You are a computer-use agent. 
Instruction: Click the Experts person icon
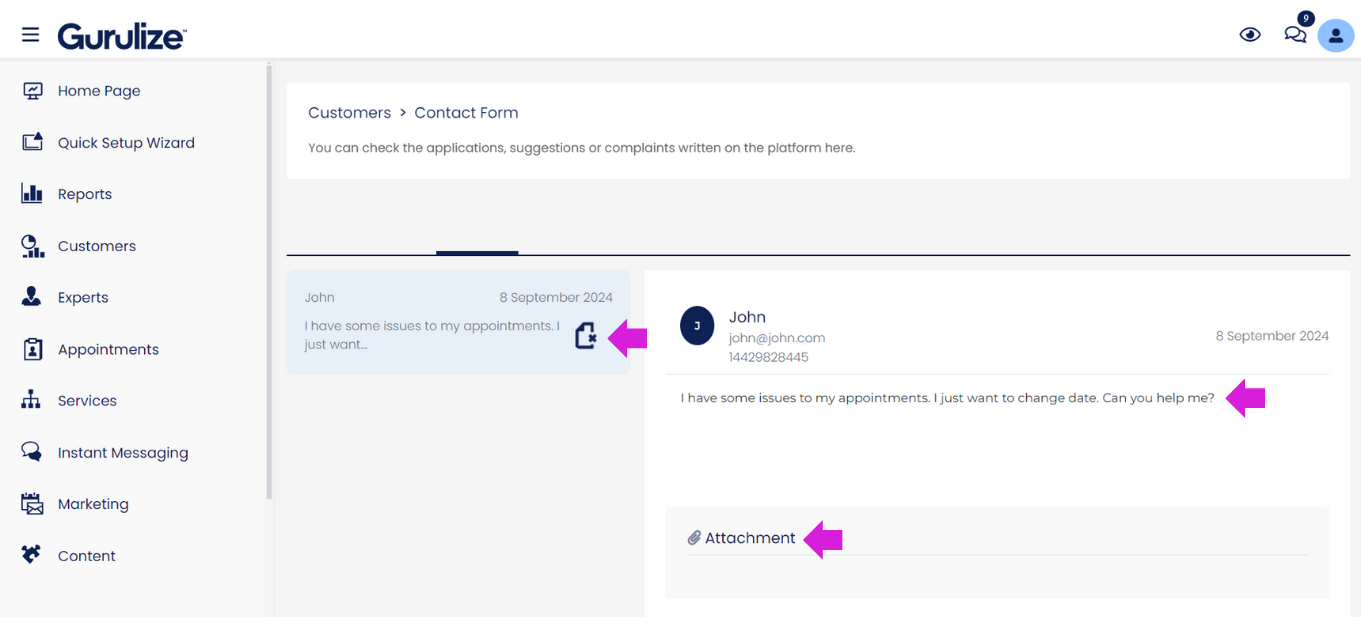pos(32,297)
